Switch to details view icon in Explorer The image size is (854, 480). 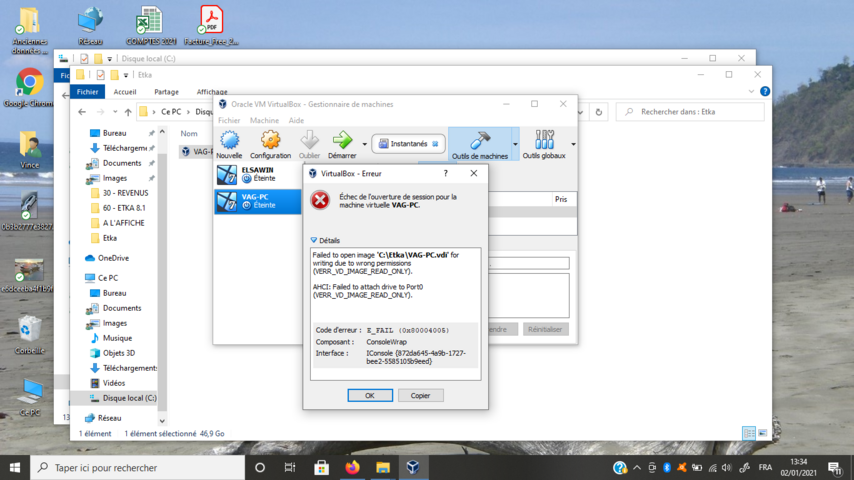tap(749, 433)
